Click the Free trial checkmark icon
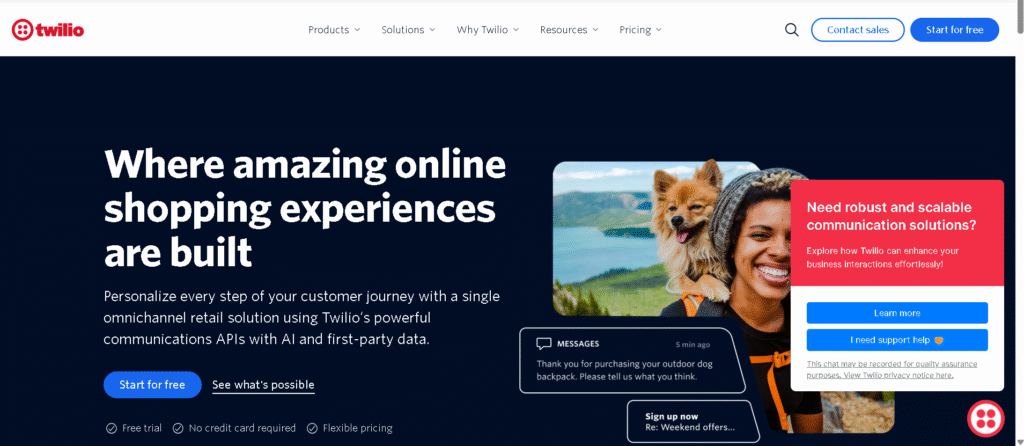The image size is (1024, 446). tap(112, 428)
